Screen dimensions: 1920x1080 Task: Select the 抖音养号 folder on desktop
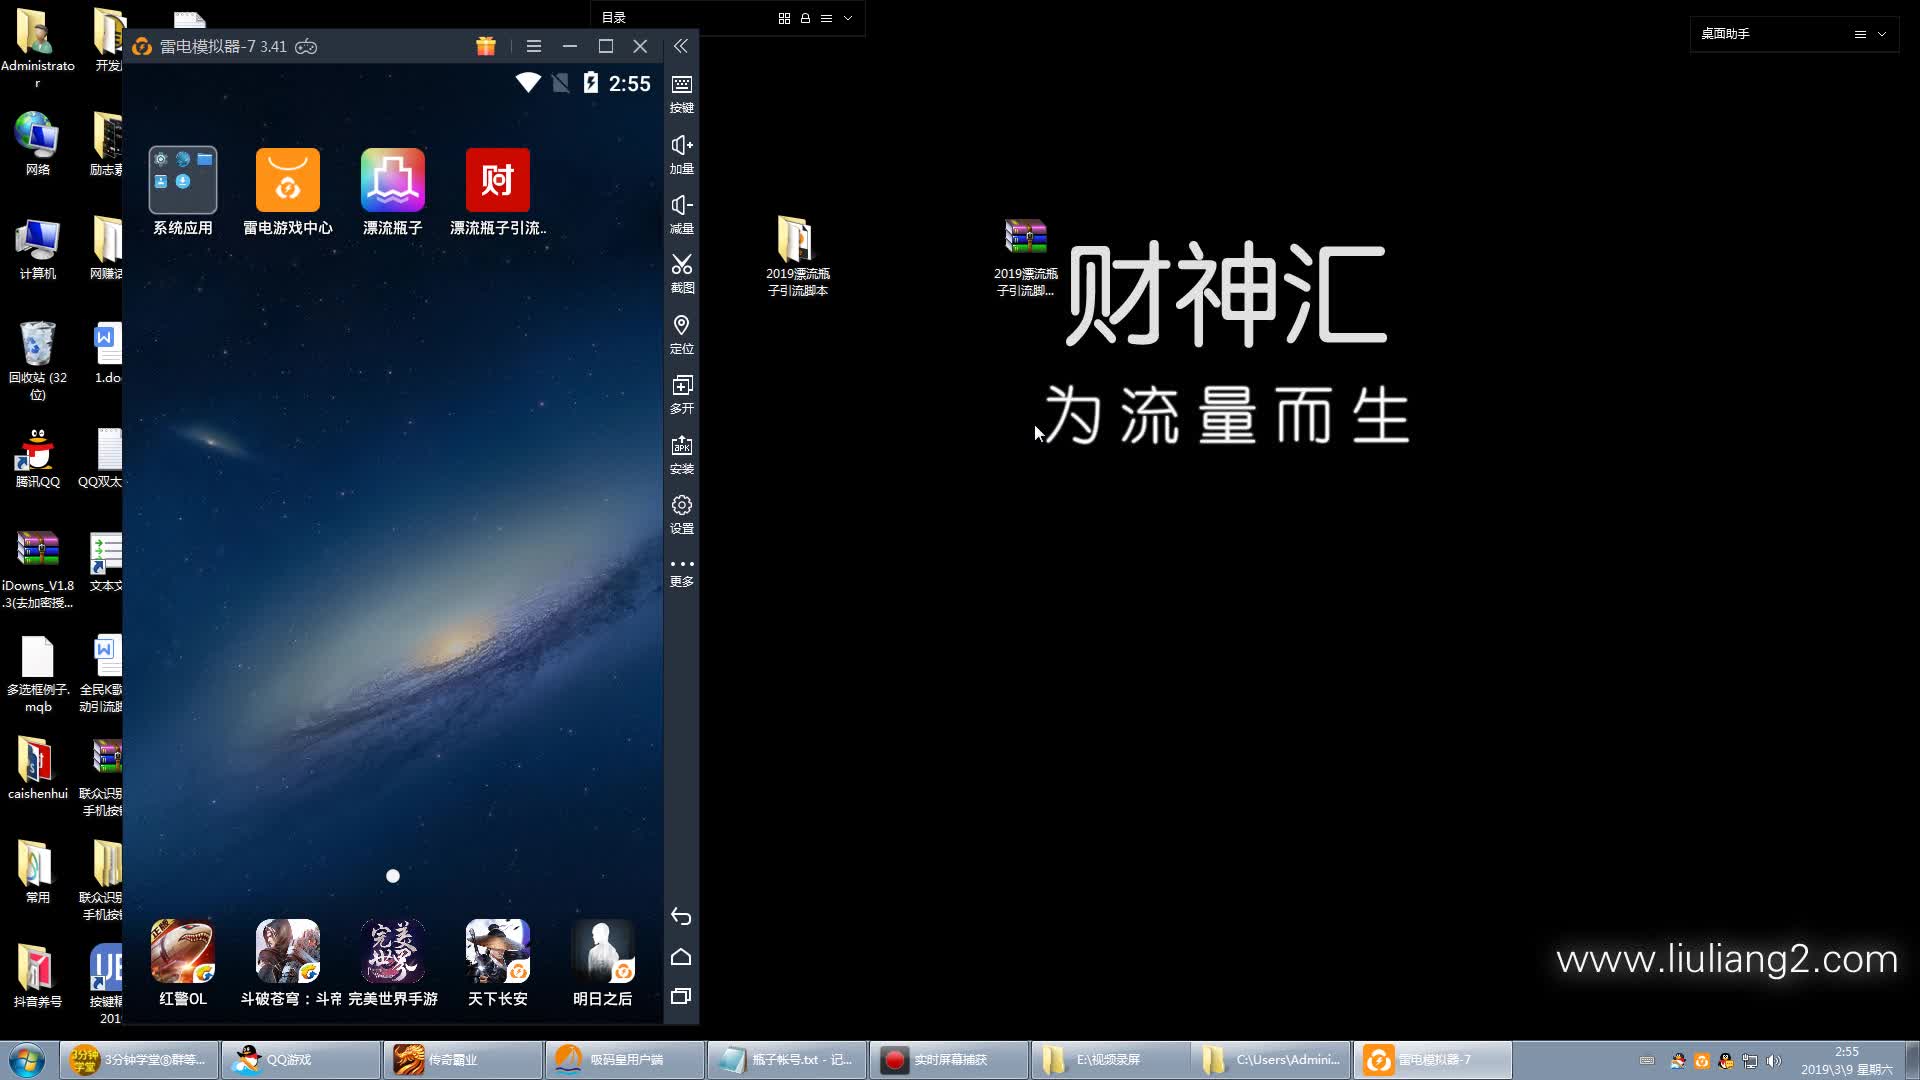point(38,976)
